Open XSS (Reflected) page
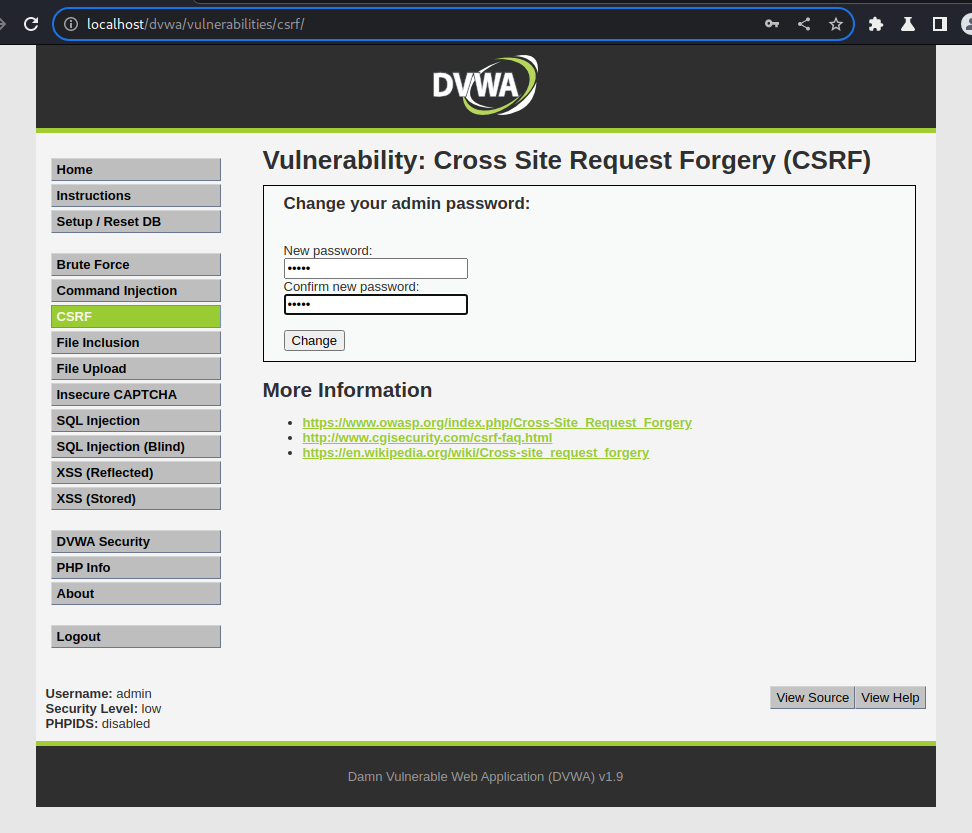This screenshot has width=972, height=833. [136, 473]
